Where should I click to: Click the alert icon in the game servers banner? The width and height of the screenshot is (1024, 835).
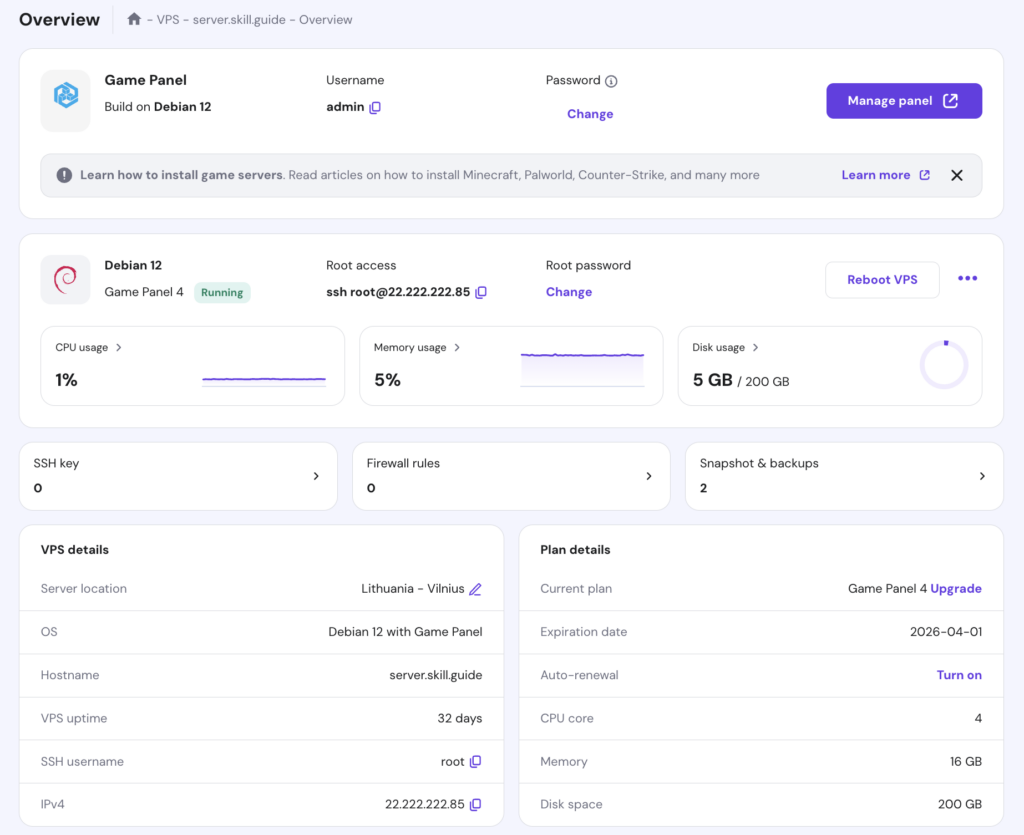63,174
